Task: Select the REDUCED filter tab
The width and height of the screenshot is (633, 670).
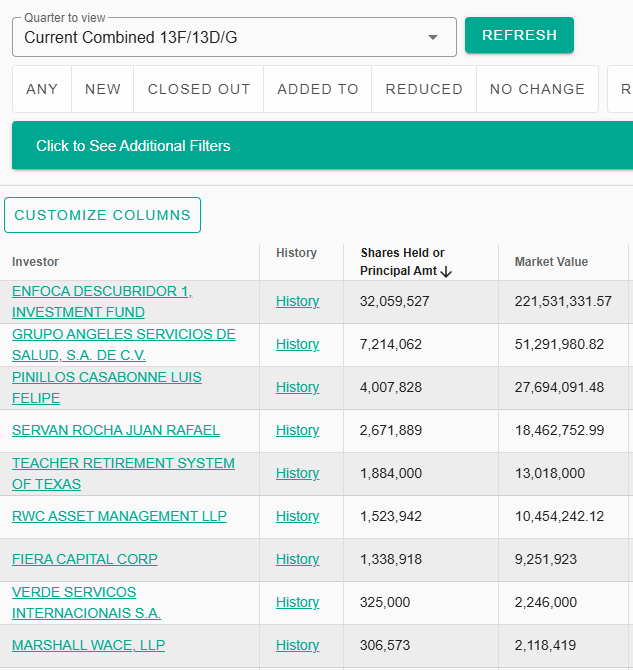Action: tap(424, 89)
